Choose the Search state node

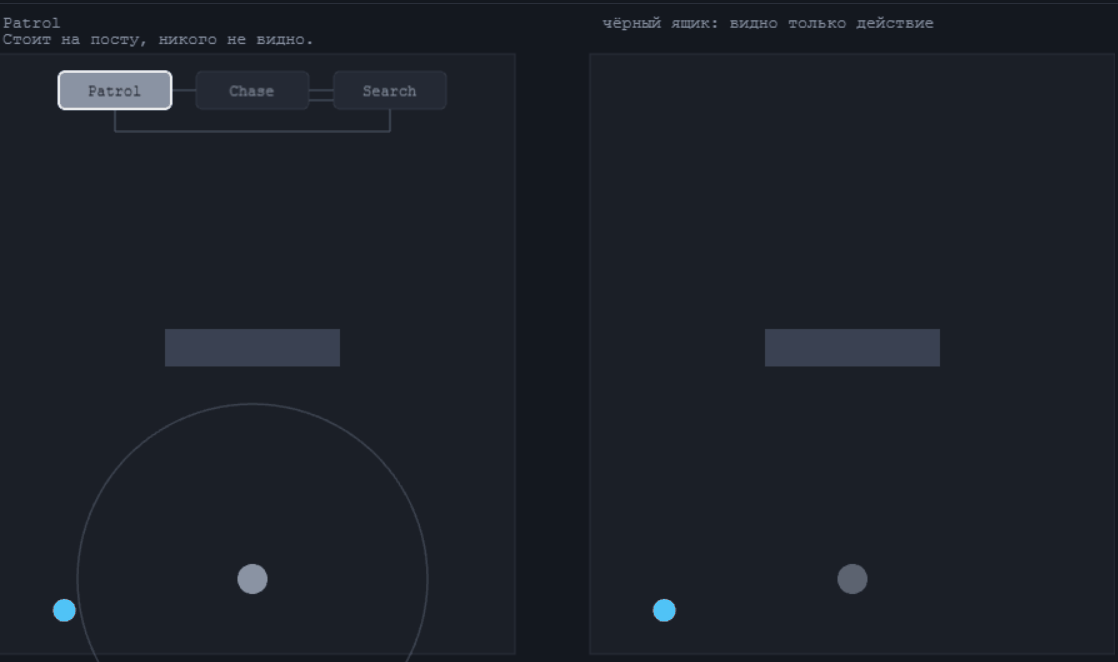click(389, 91)
